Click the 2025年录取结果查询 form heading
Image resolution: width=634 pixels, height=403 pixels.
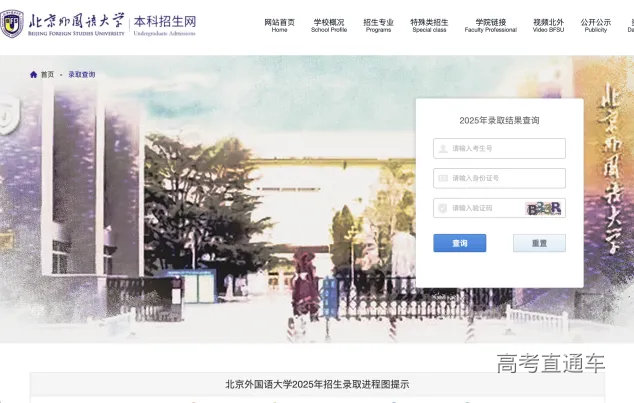coord(499,120)
